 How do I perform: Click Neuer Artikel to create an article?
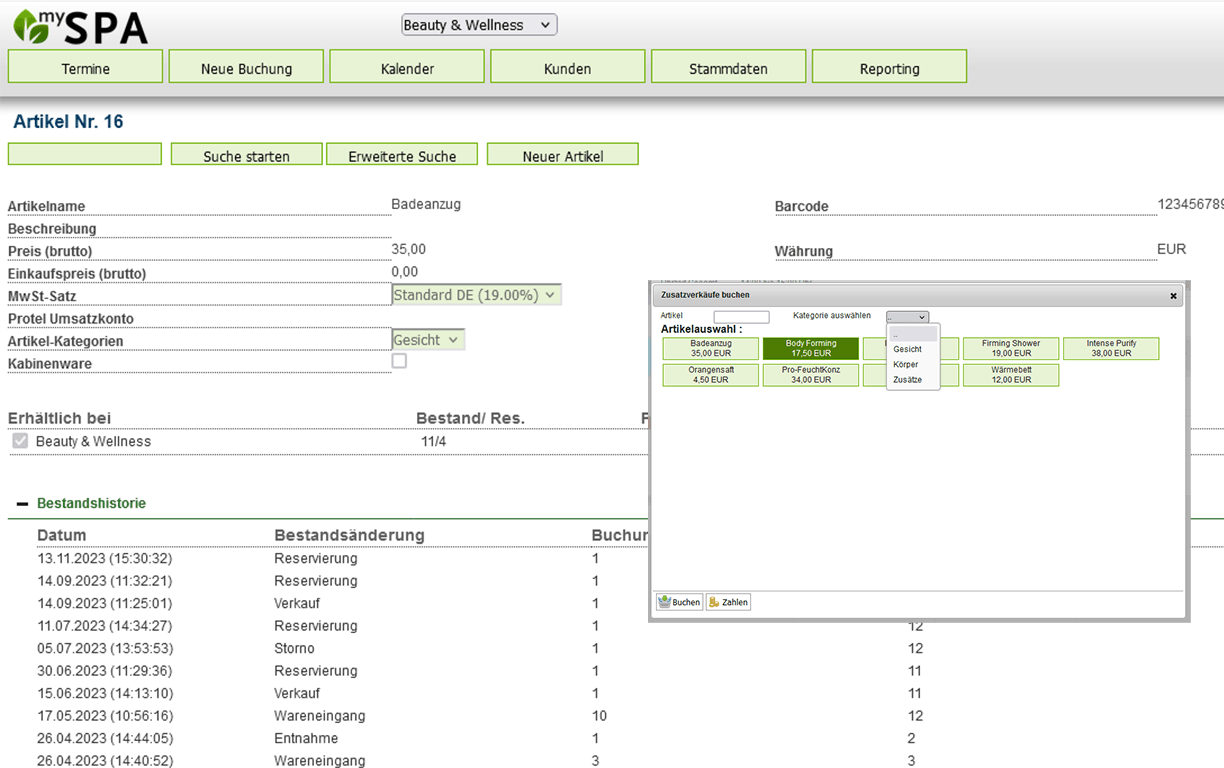point(562,154)
